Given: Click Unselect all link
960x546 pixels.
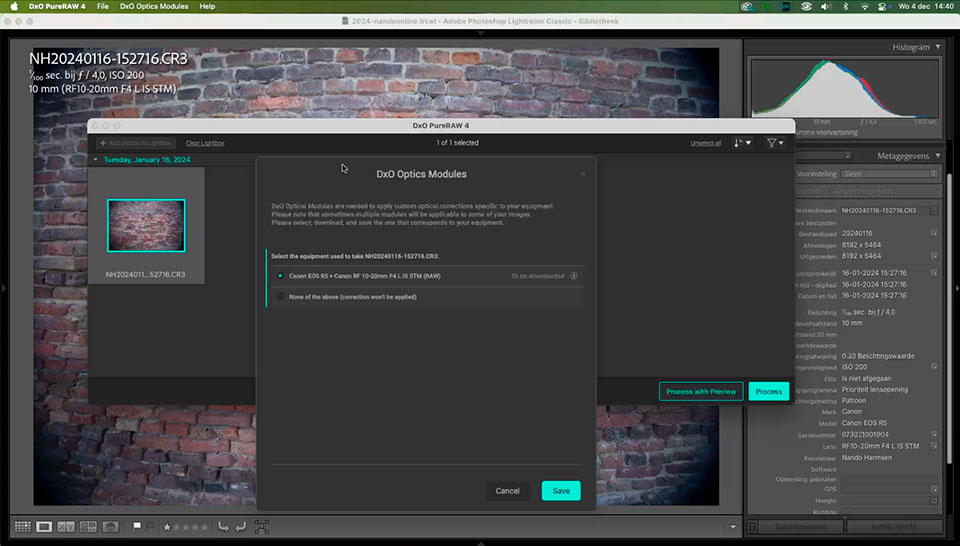Looking at the screenshot, I should [x=705, y=143].
